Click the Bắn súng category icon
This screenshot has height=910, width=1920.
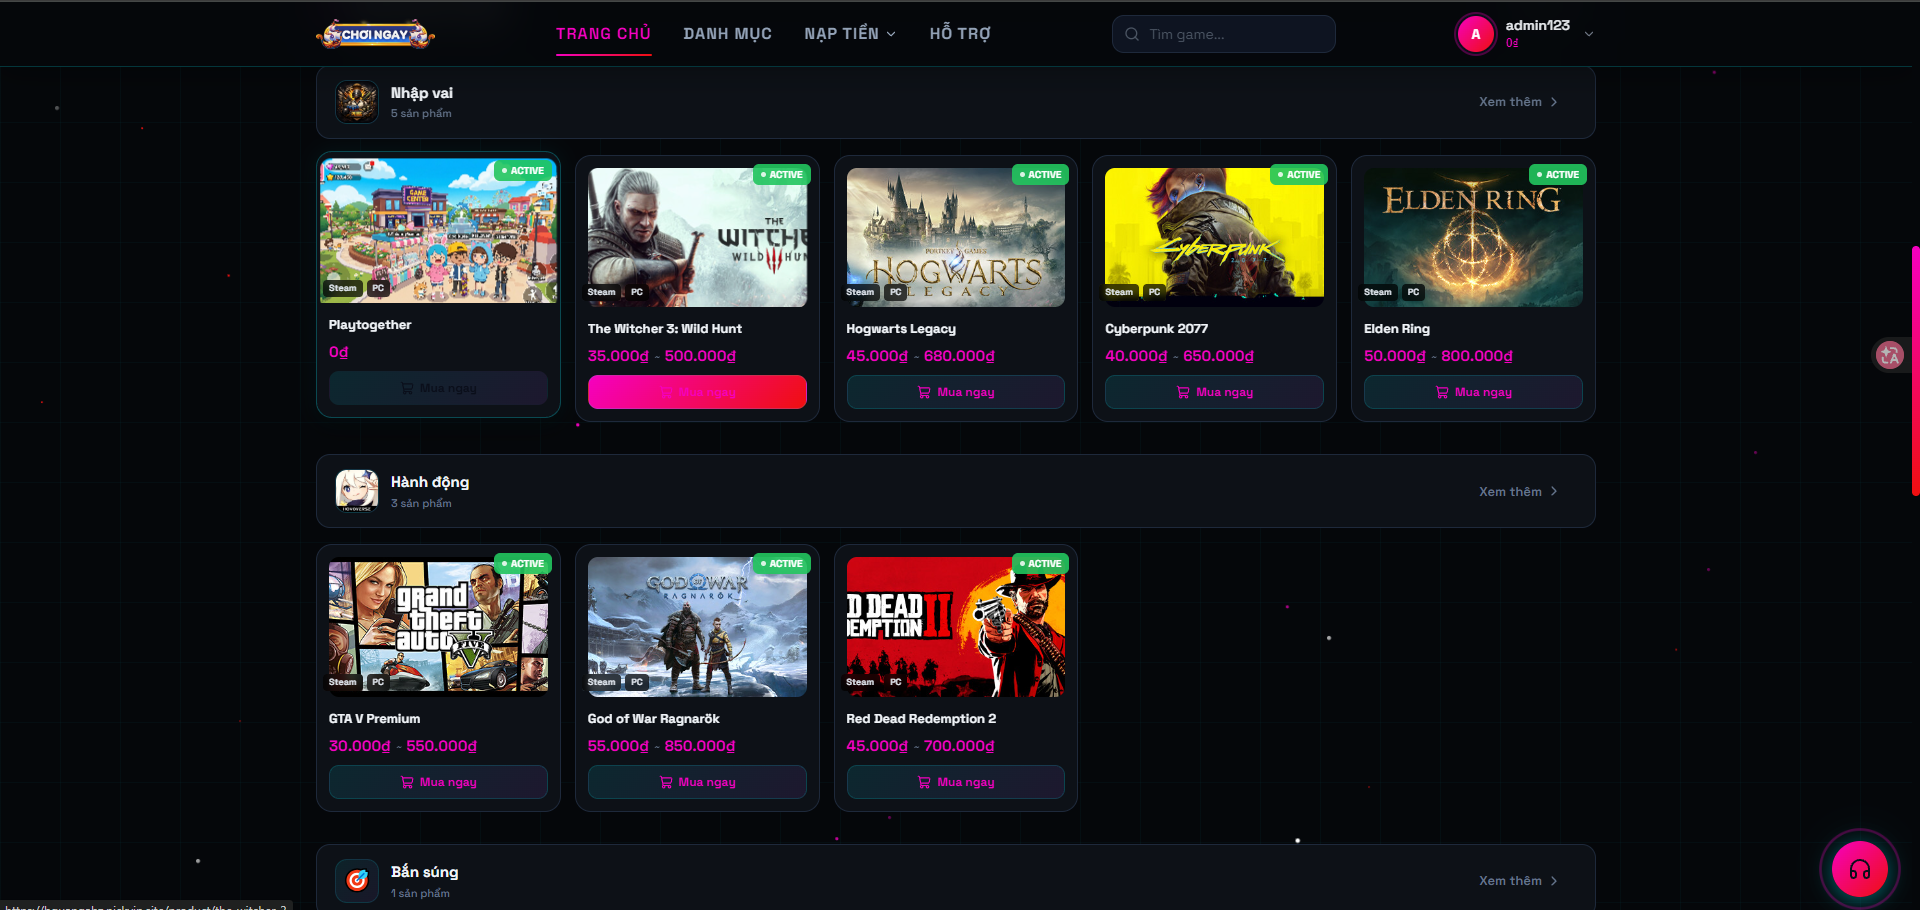(357, 880)
